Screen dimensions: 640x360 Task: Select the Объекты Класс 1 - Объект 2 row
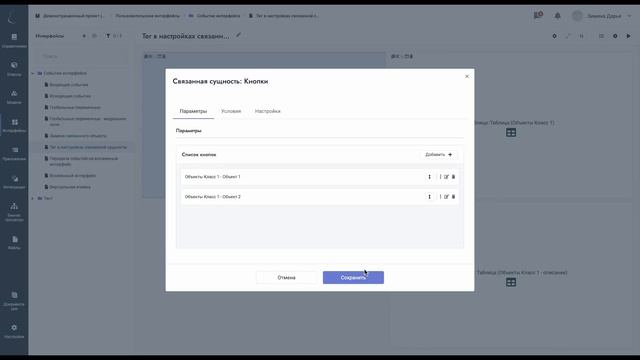(x=320, y=197)
